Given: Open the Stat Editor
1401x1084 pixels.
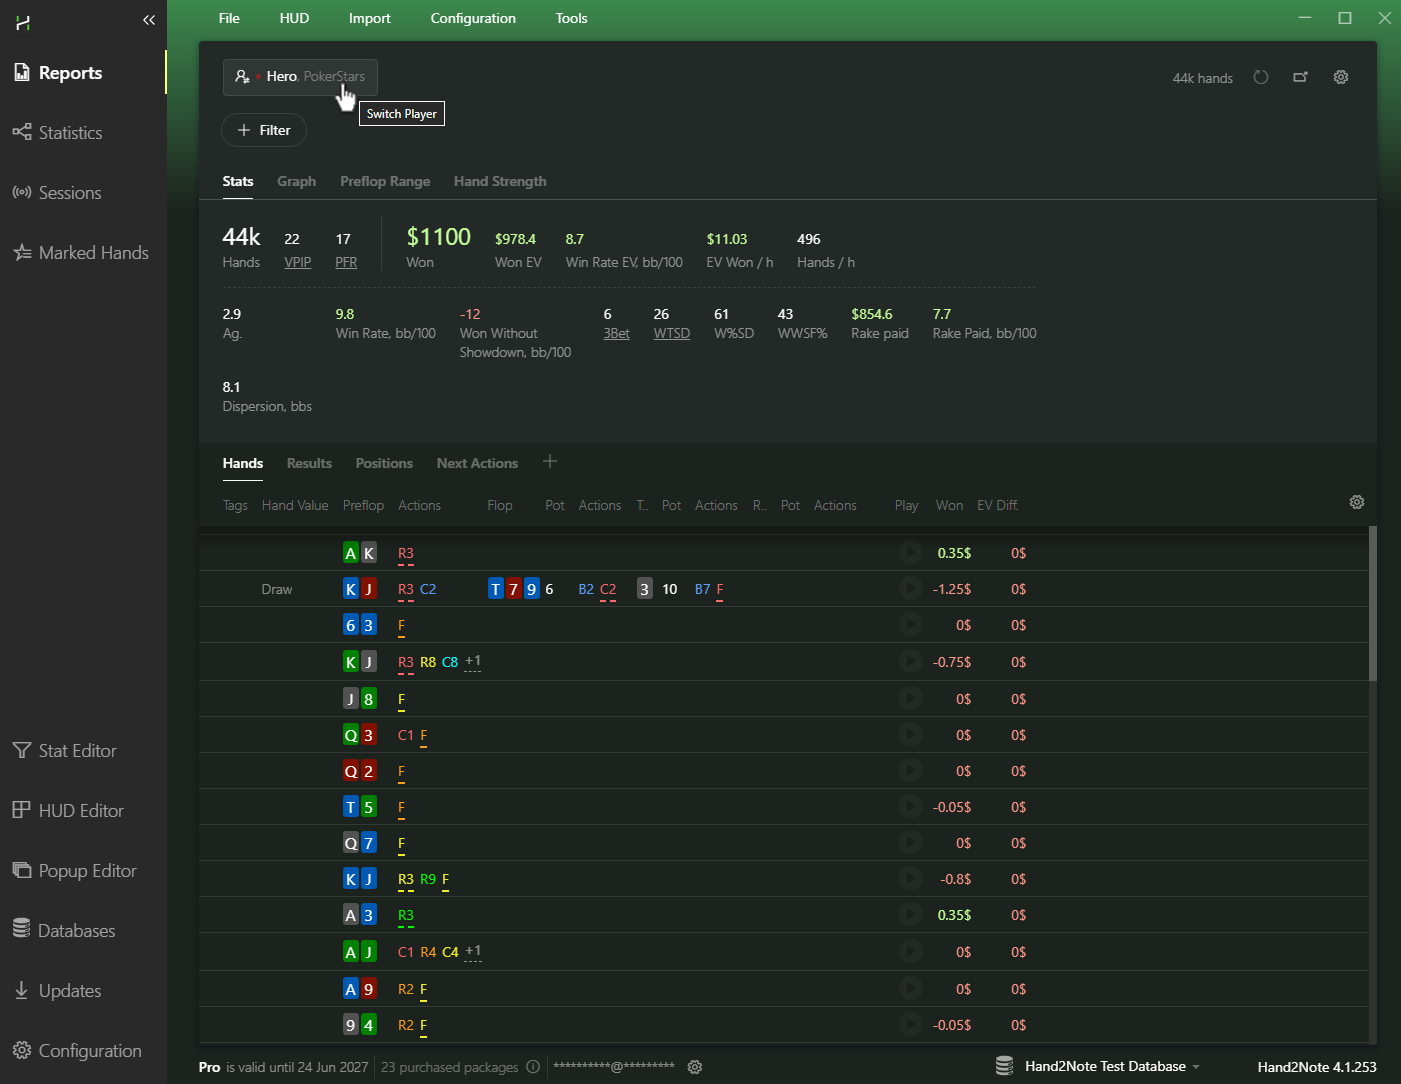Looking at the screenshot, I should 65,751.
